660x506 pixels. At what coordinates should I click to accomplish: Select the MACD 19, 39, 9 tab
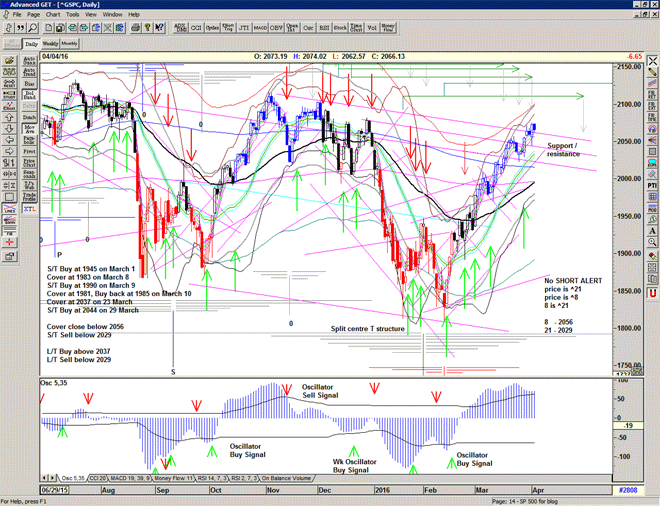click(x=133, y=479)
